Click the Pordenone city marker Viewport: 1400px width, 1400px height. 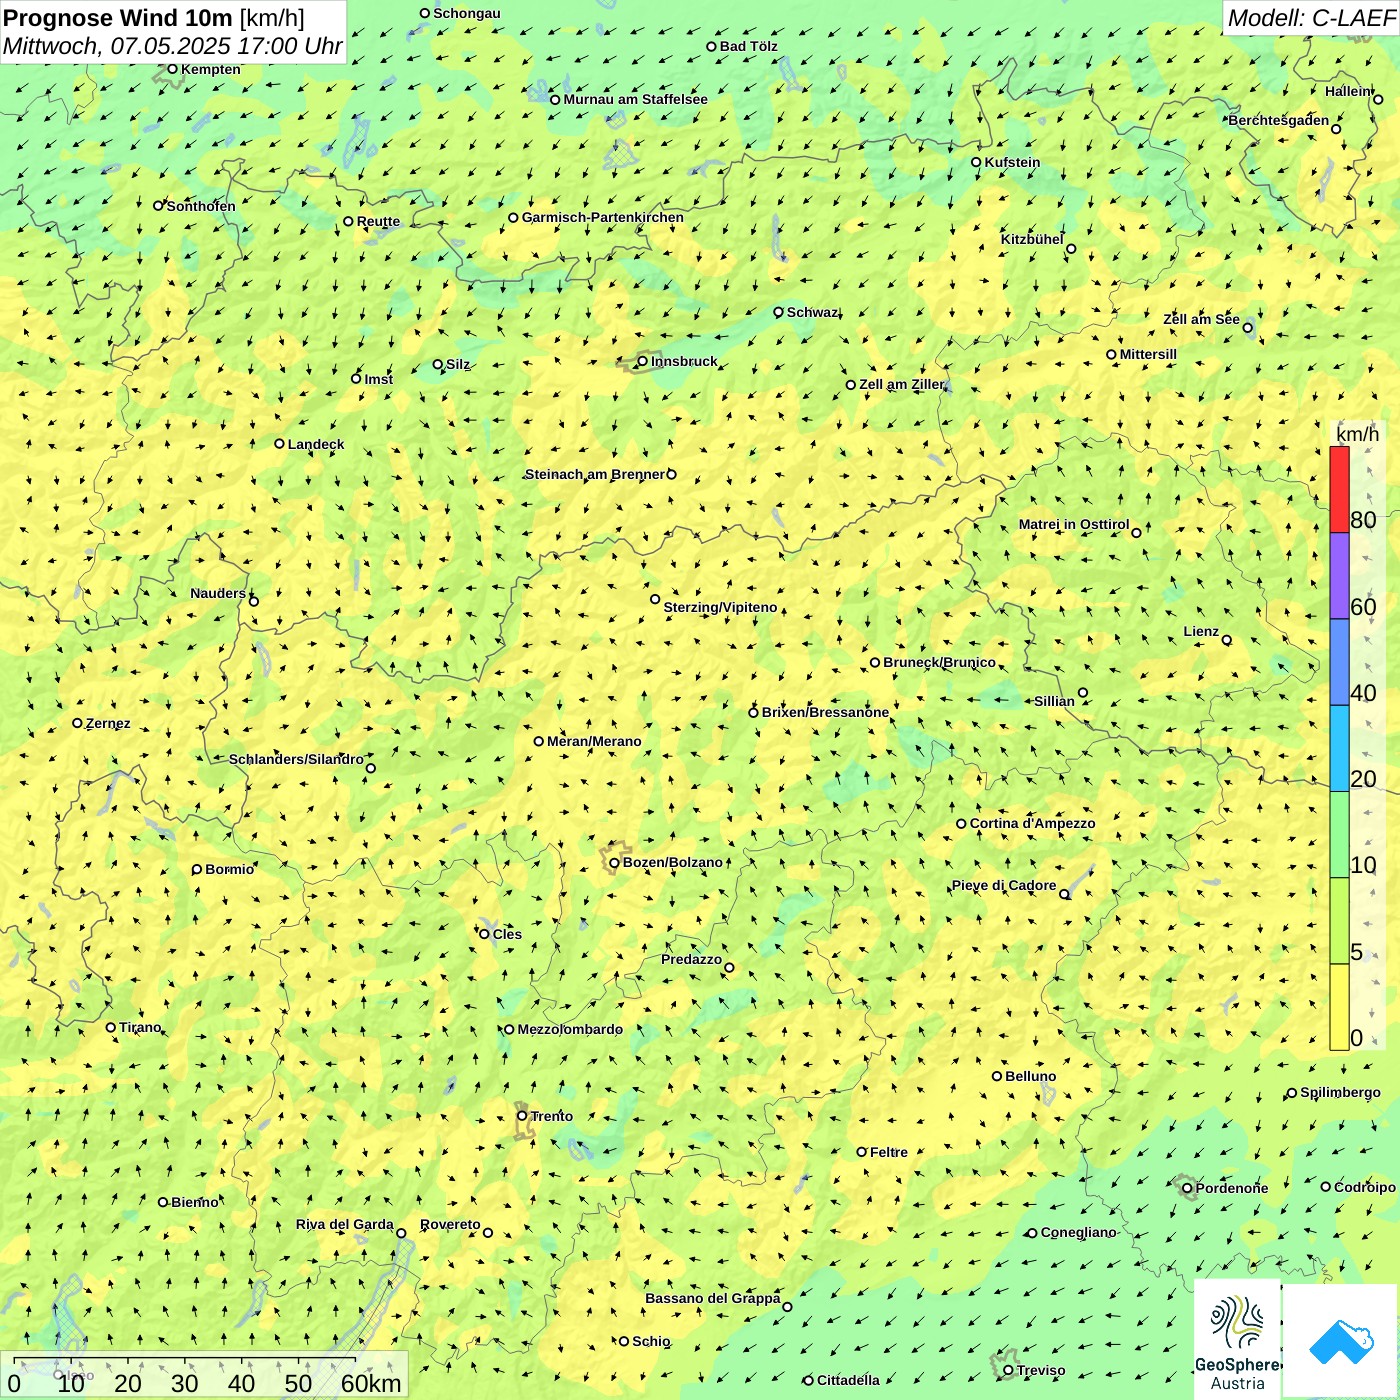[1187, 1189]
